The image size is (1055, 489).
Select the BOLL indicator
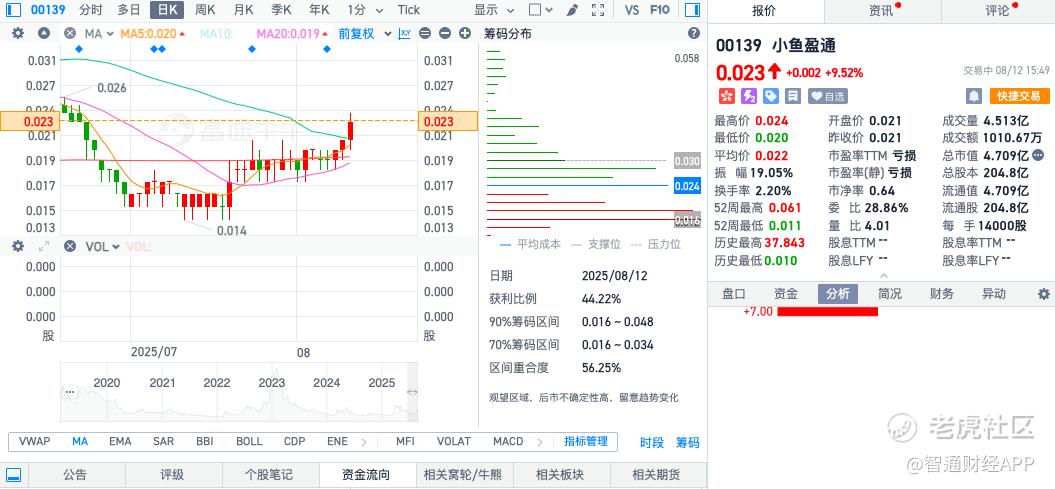pyautogui.click(x=249, y=441)
